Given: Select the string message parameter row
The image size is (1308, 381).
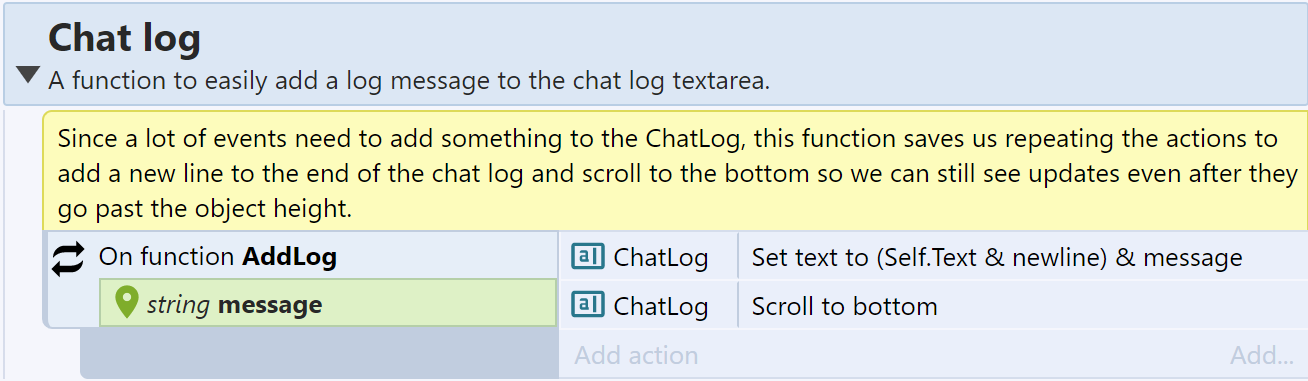Looking at the screenshot, I should pyautogui.click(x=328, y=304).
